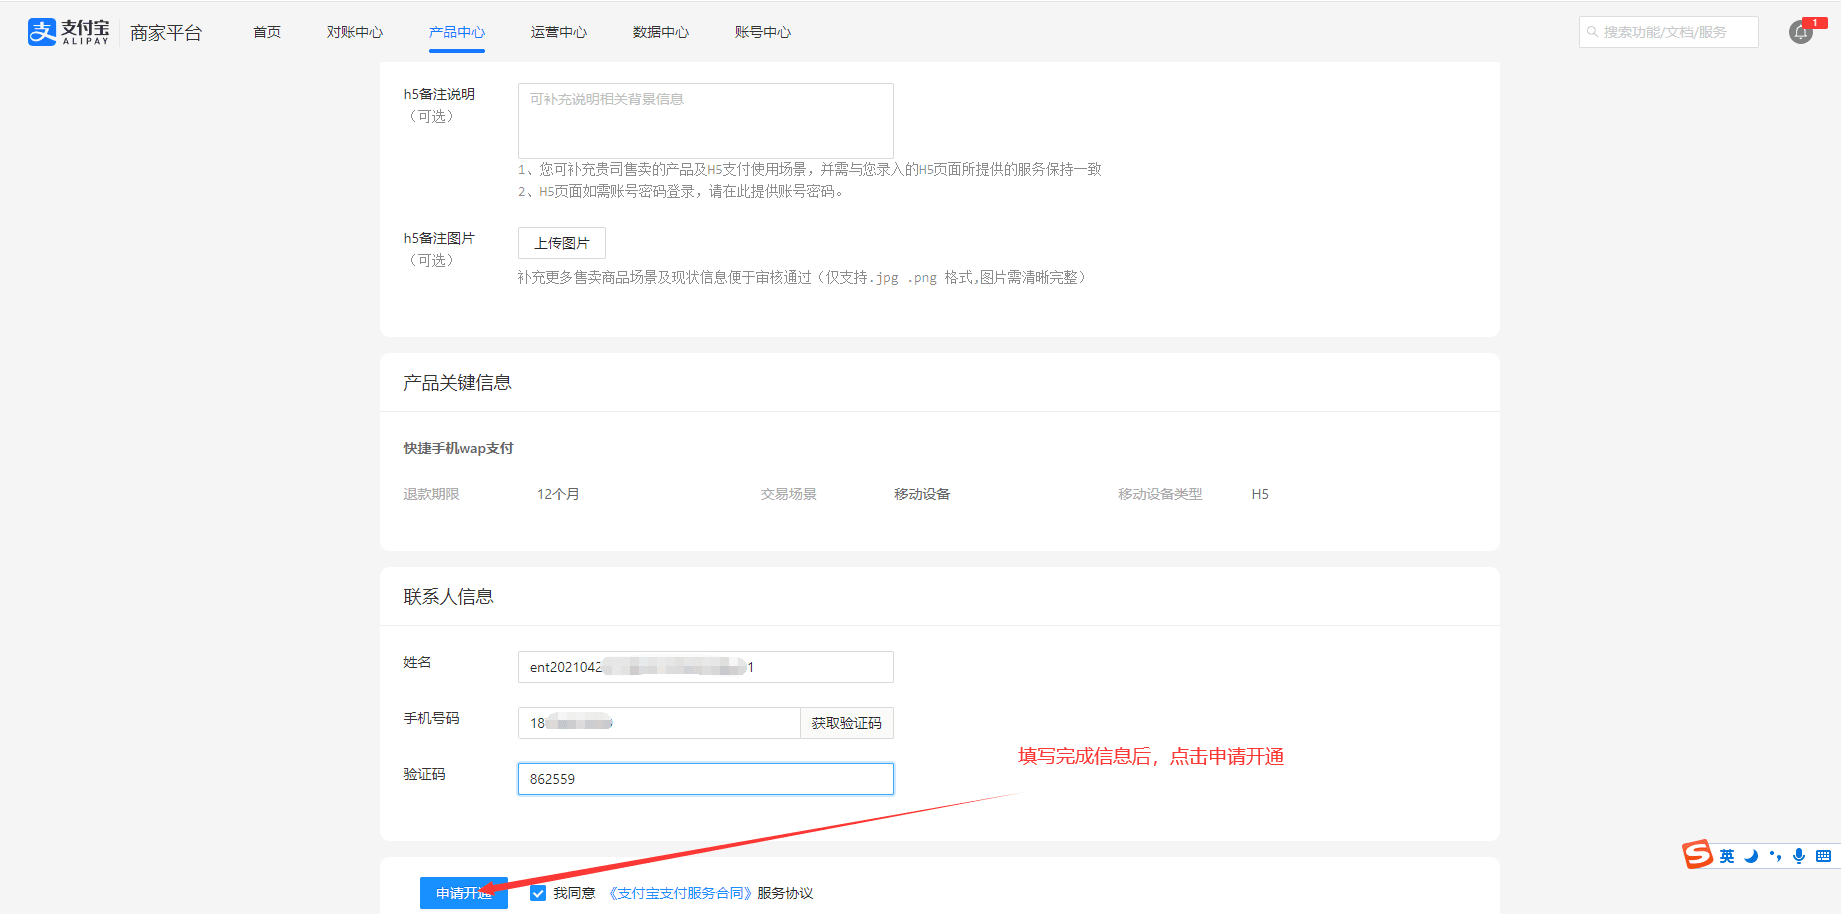Go to 对账中心 in top navigation

click(x=355, y=32)
